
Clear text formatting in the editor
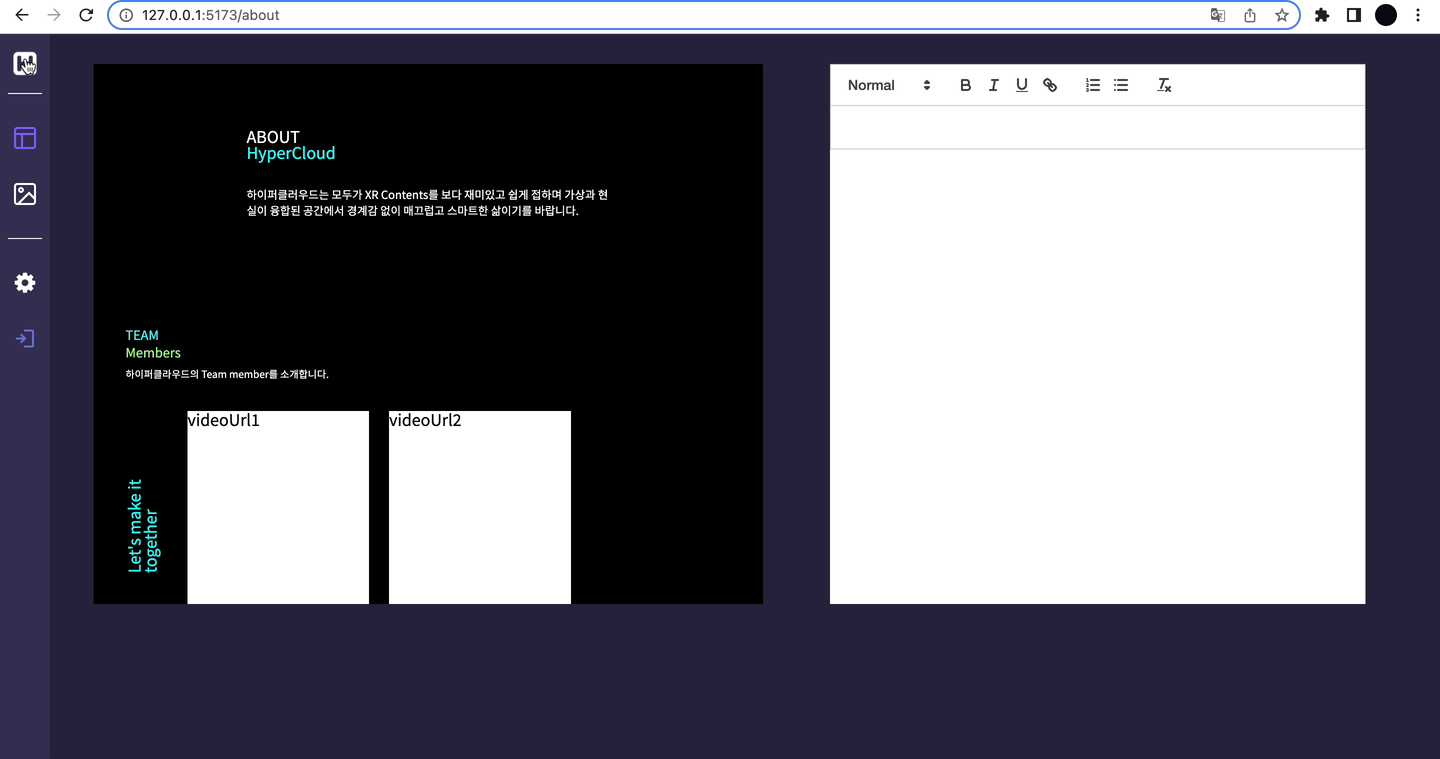(x=1164, y=85)
